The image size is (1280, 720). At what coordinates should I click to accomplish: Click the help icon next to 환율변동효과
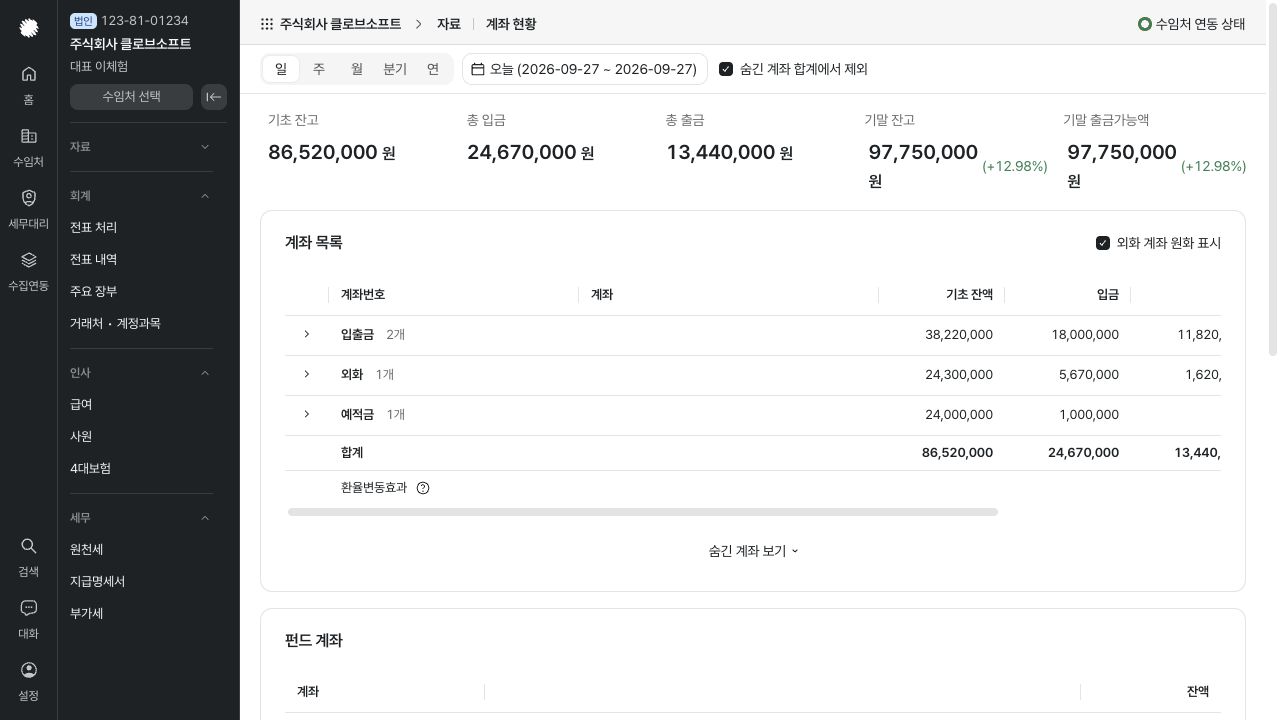(423, 488)
